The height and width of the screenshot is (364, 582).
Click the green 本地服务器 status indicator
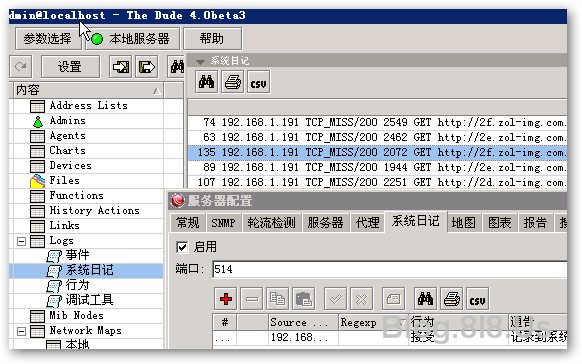click(97, 39)
